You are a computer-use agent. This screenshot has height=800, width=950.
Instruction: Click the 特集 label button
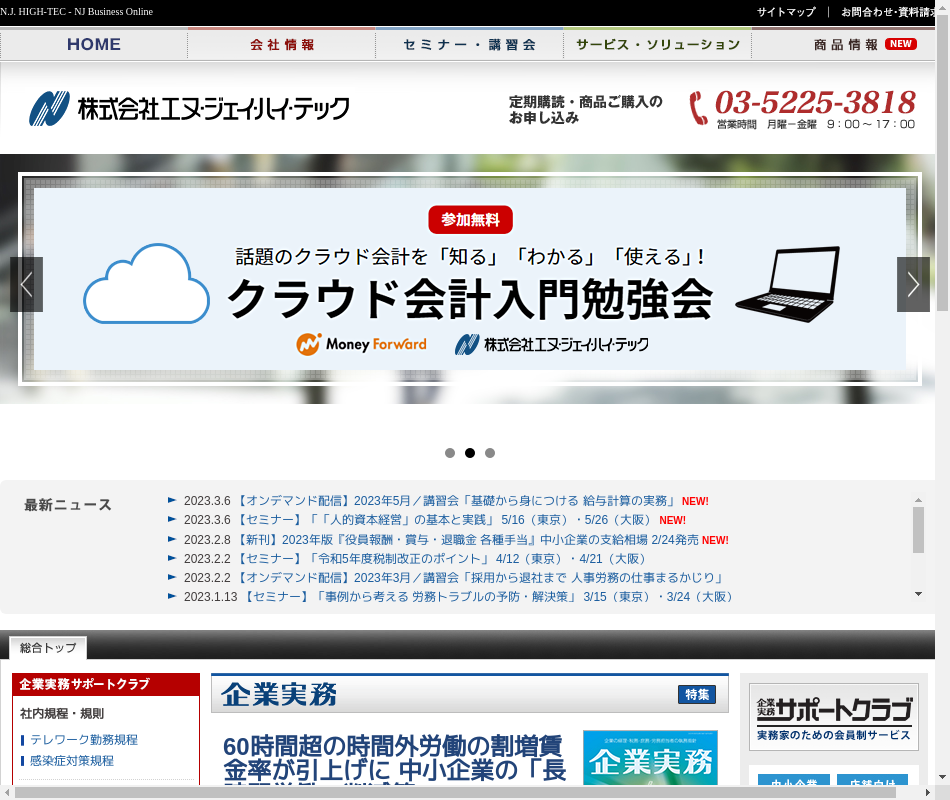tap(697, 695)
